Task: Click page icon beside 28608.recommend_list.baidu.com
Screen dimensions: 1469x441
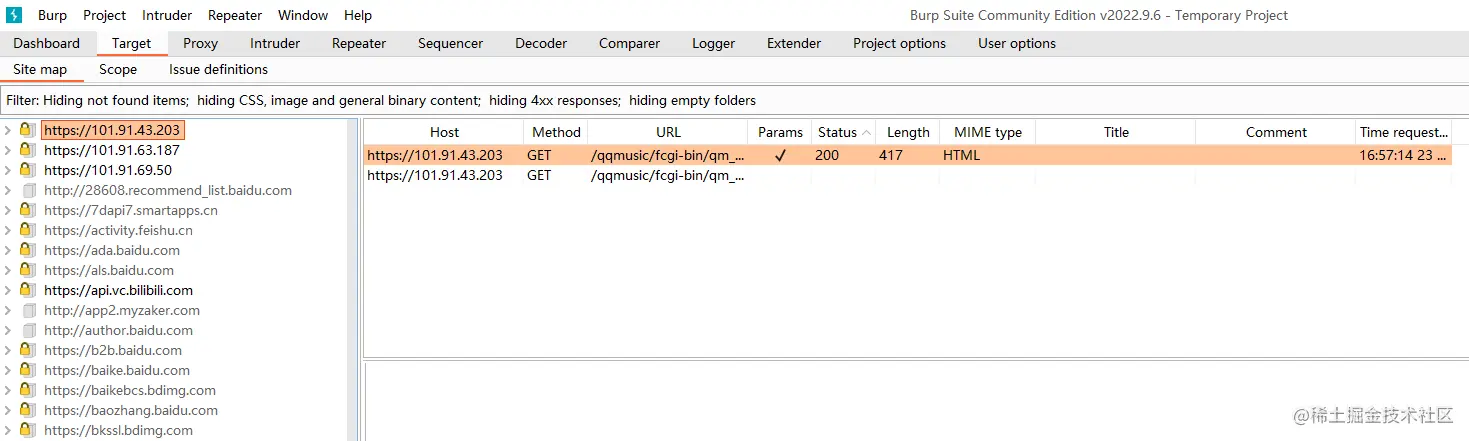Action: 28,190
